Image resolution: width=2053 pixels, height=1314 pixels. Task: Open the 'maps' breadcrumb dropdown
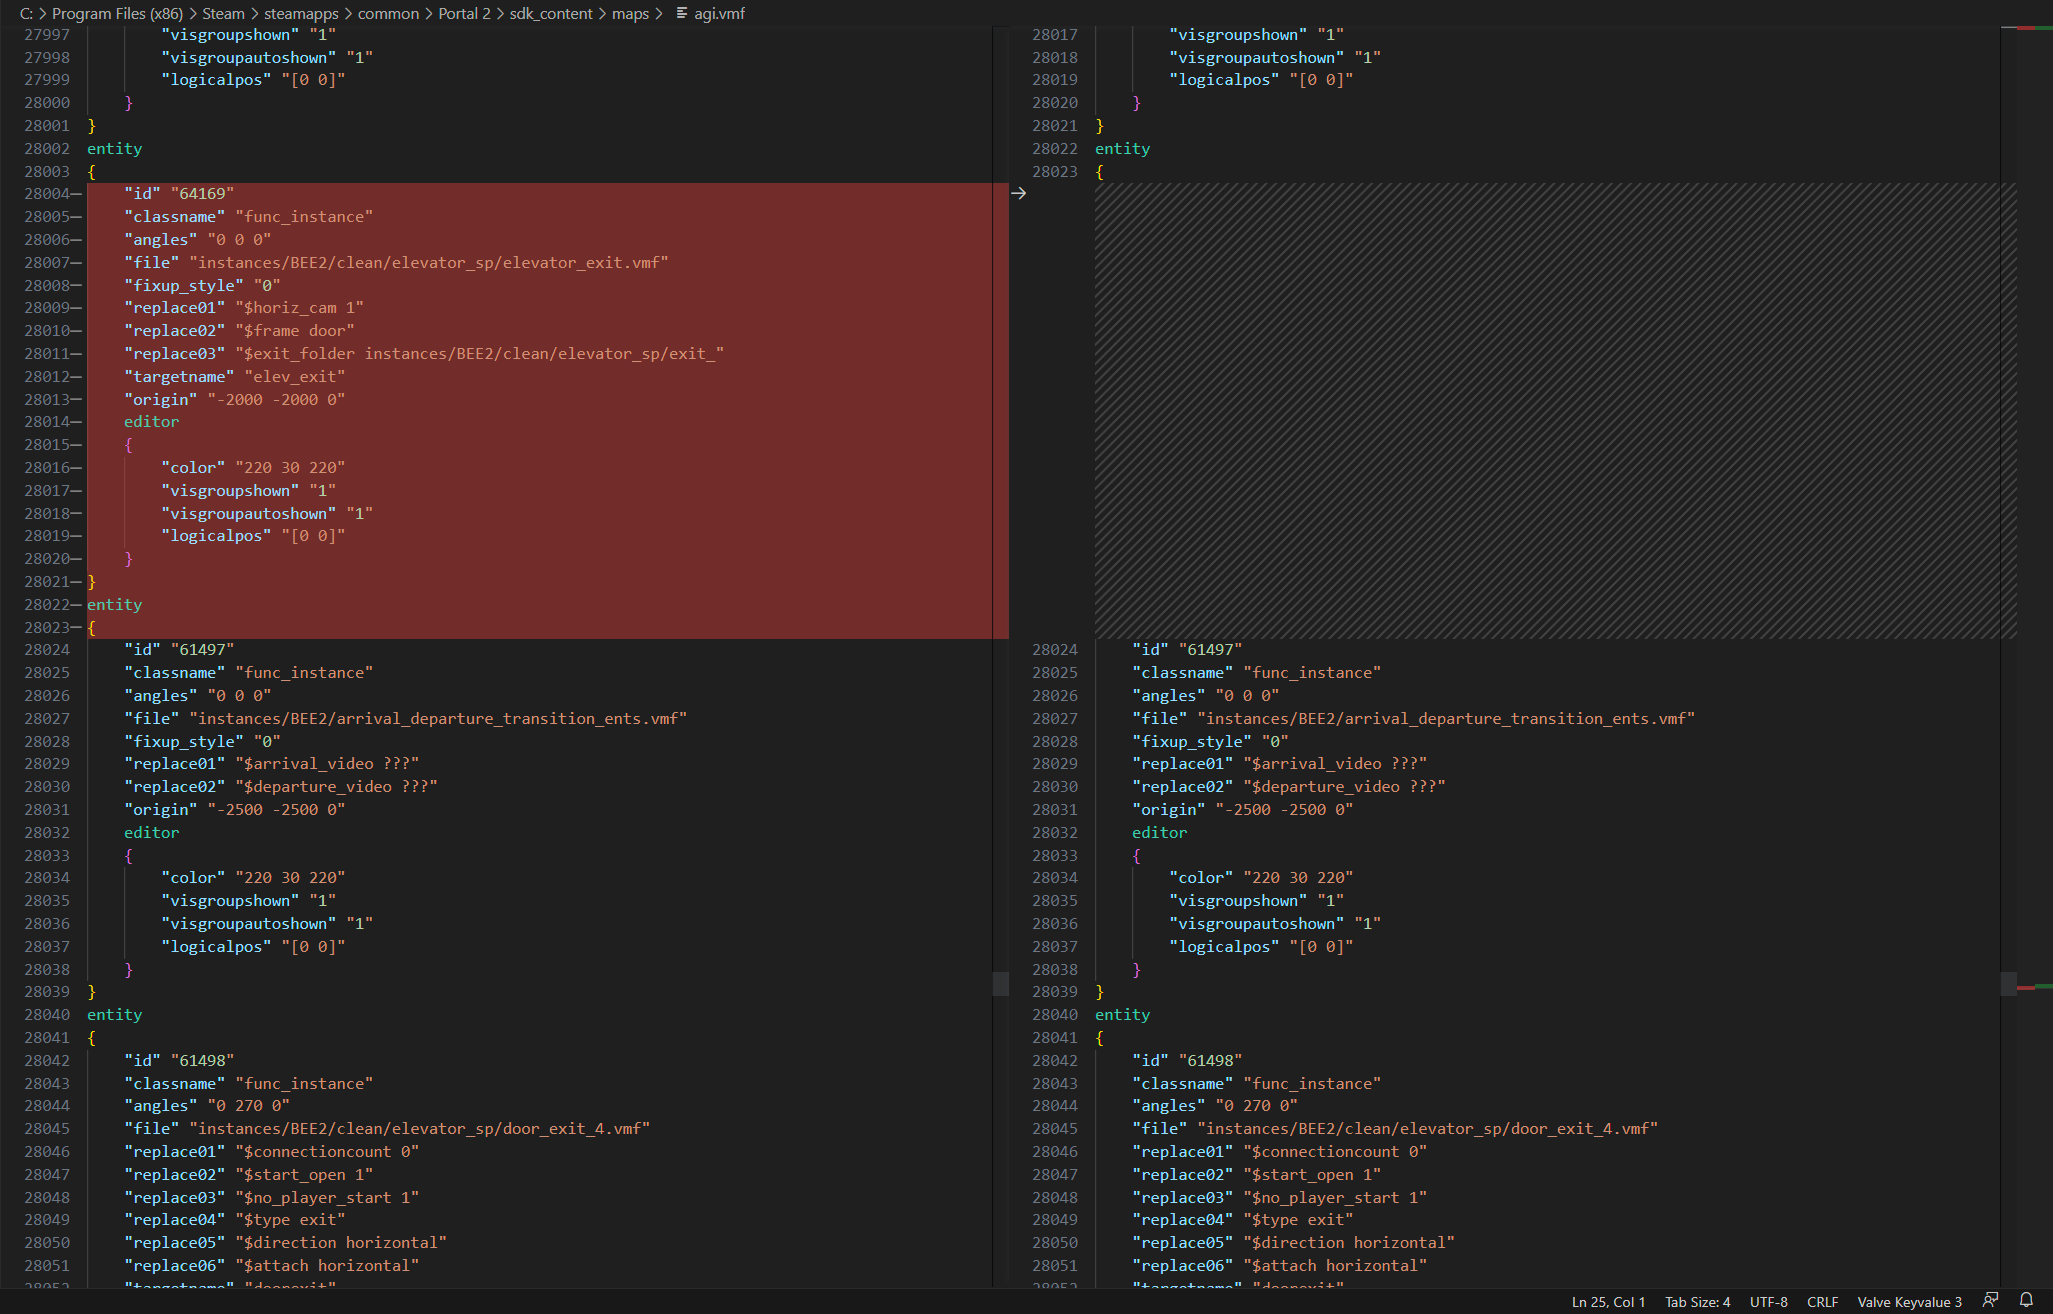tap(632, 13)
